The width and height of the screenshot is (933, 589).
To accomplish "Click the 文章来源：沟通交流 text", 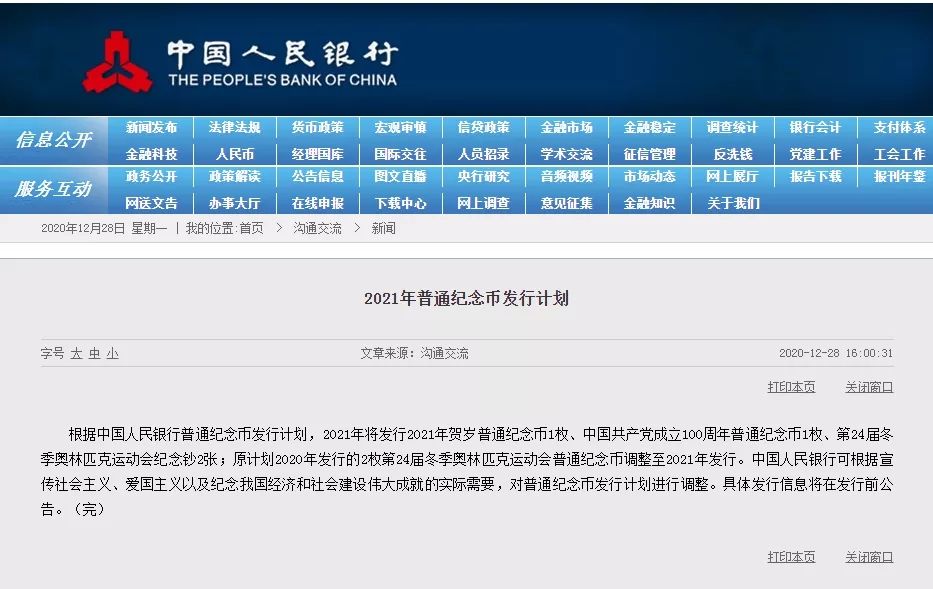I will [414, 353].
